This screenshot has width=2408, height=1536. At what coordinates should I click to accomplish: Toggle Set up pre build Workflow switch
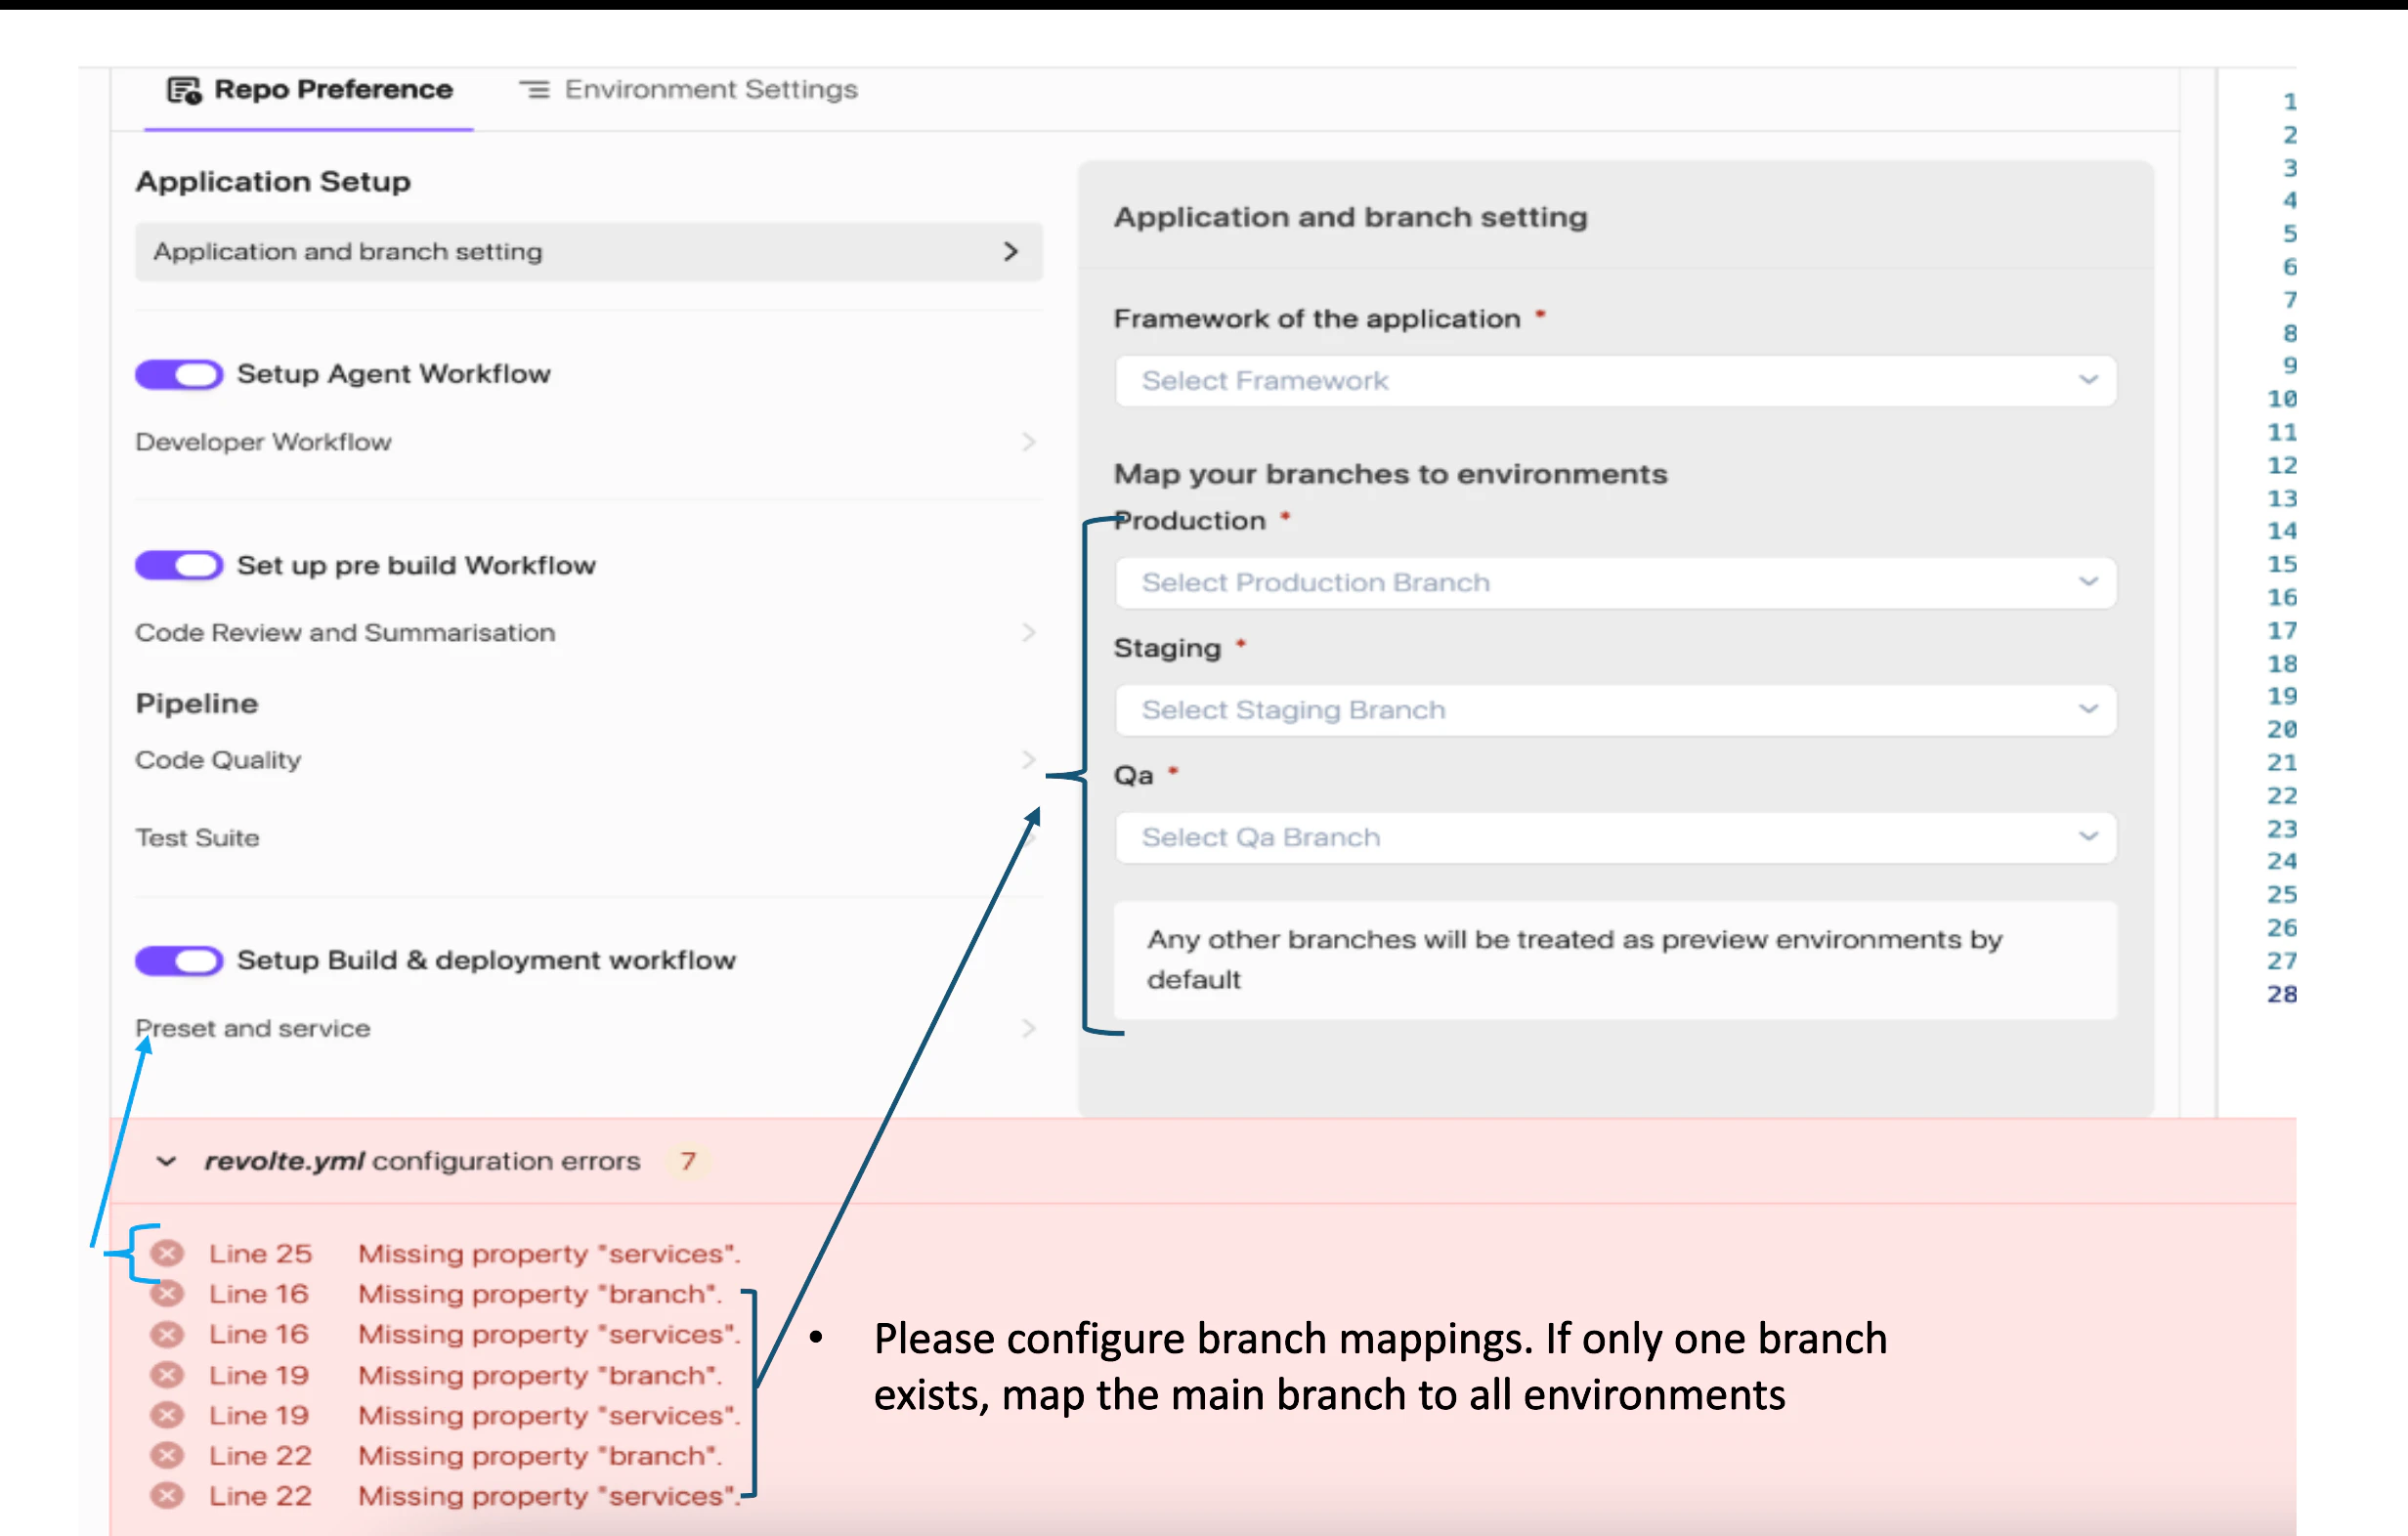[x=179, y=565]
